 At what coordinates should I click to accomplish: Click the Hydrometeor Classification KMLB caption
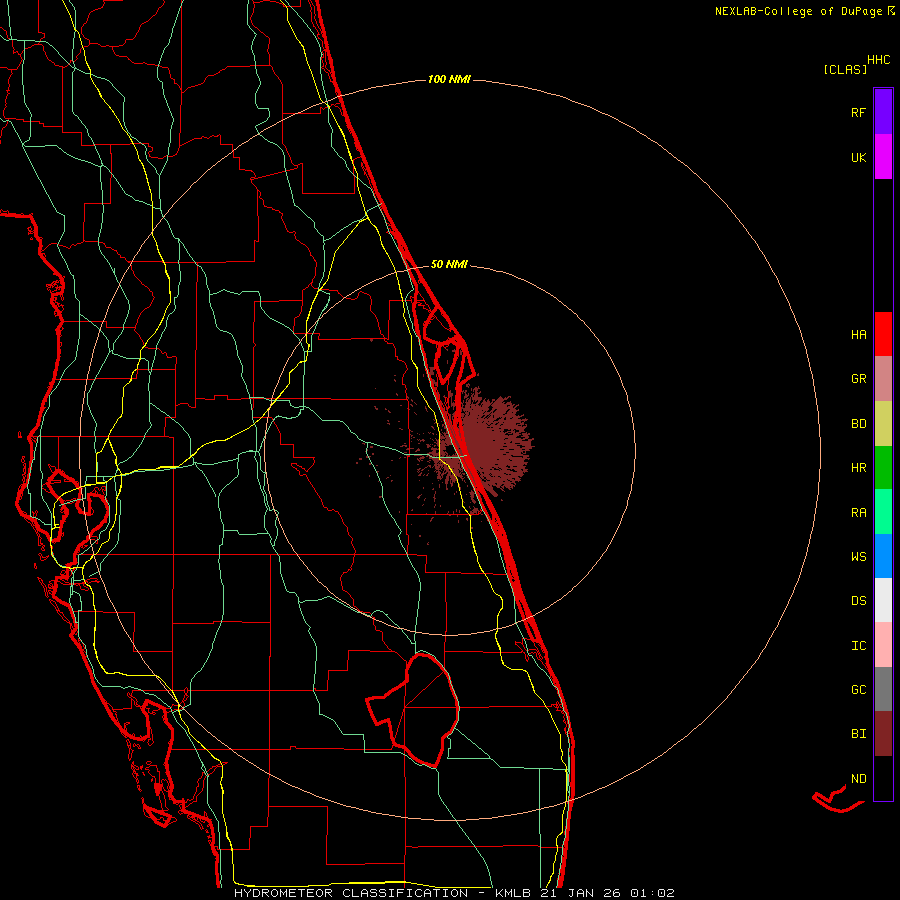pyautogui.click(x=454, y=893)
